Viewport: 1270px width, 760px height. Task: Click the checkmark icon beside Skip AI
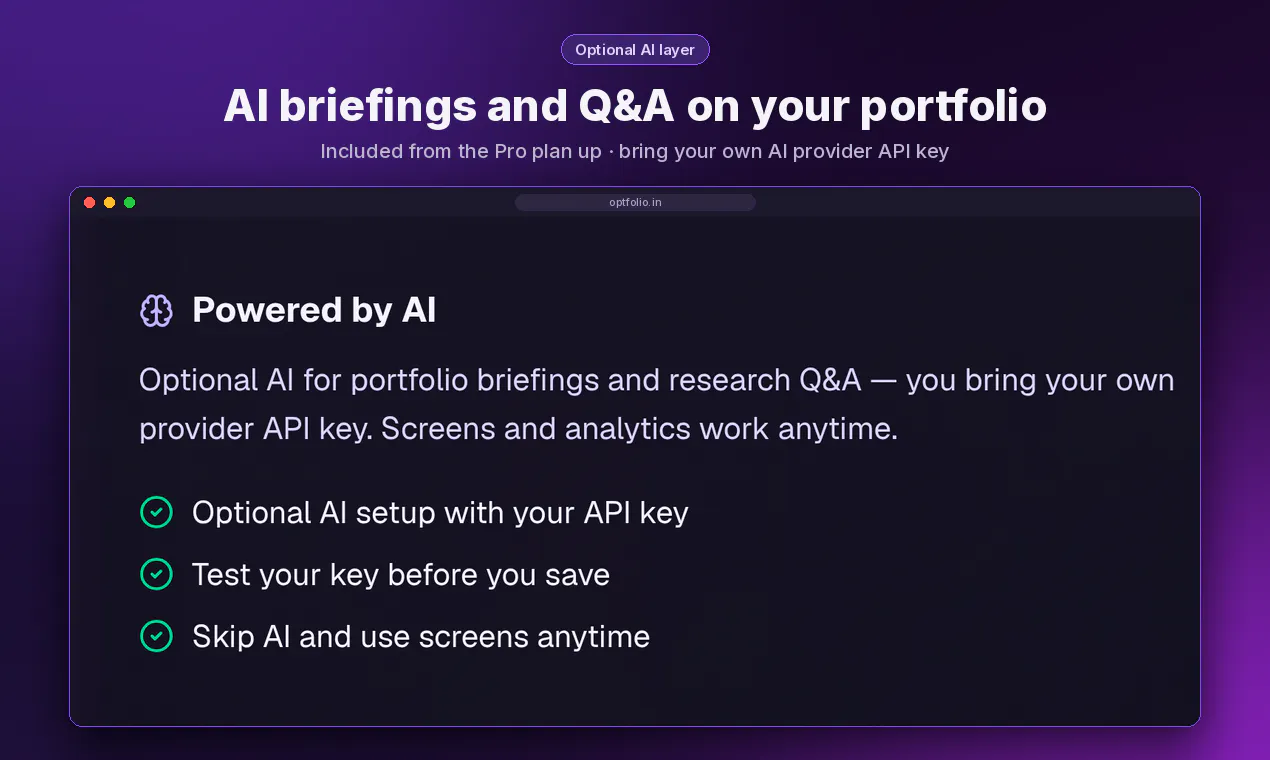click(156, 636)
